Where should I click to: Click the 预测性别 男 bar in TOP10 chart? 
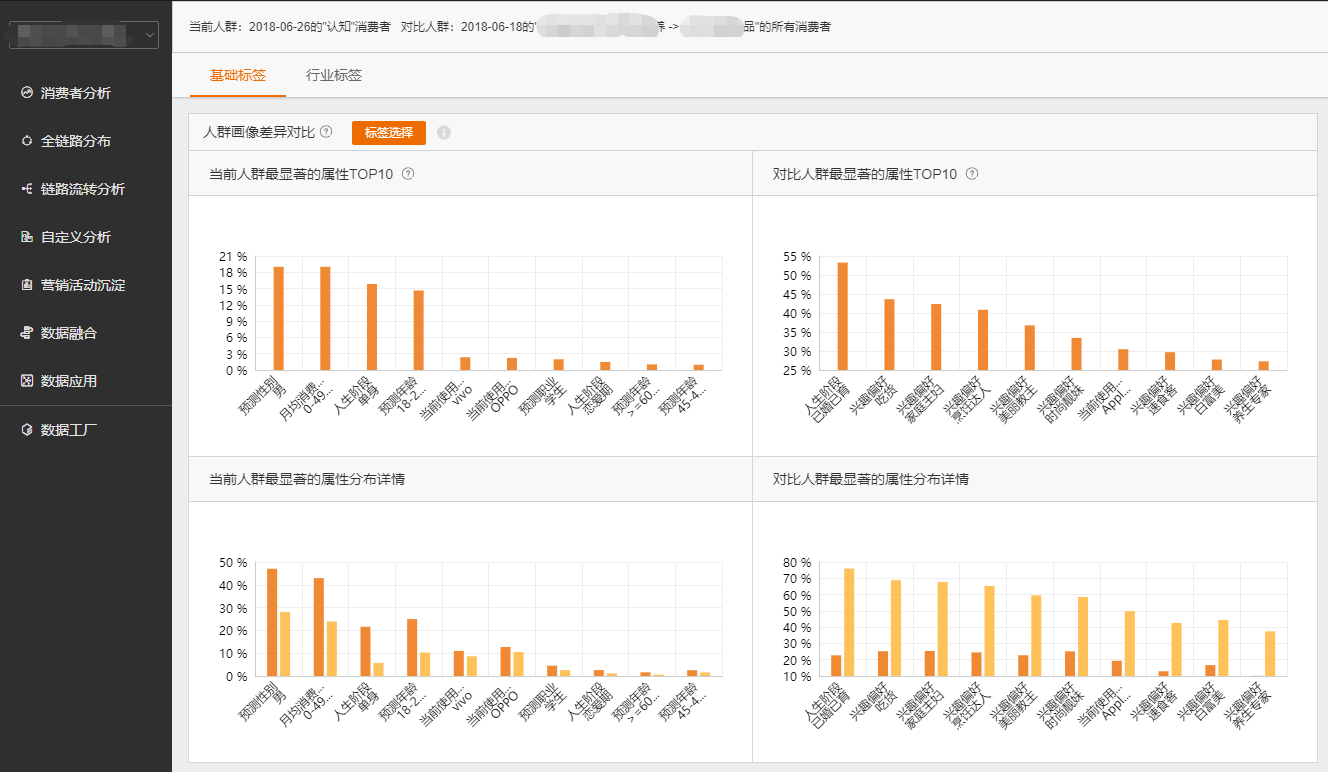279,318
